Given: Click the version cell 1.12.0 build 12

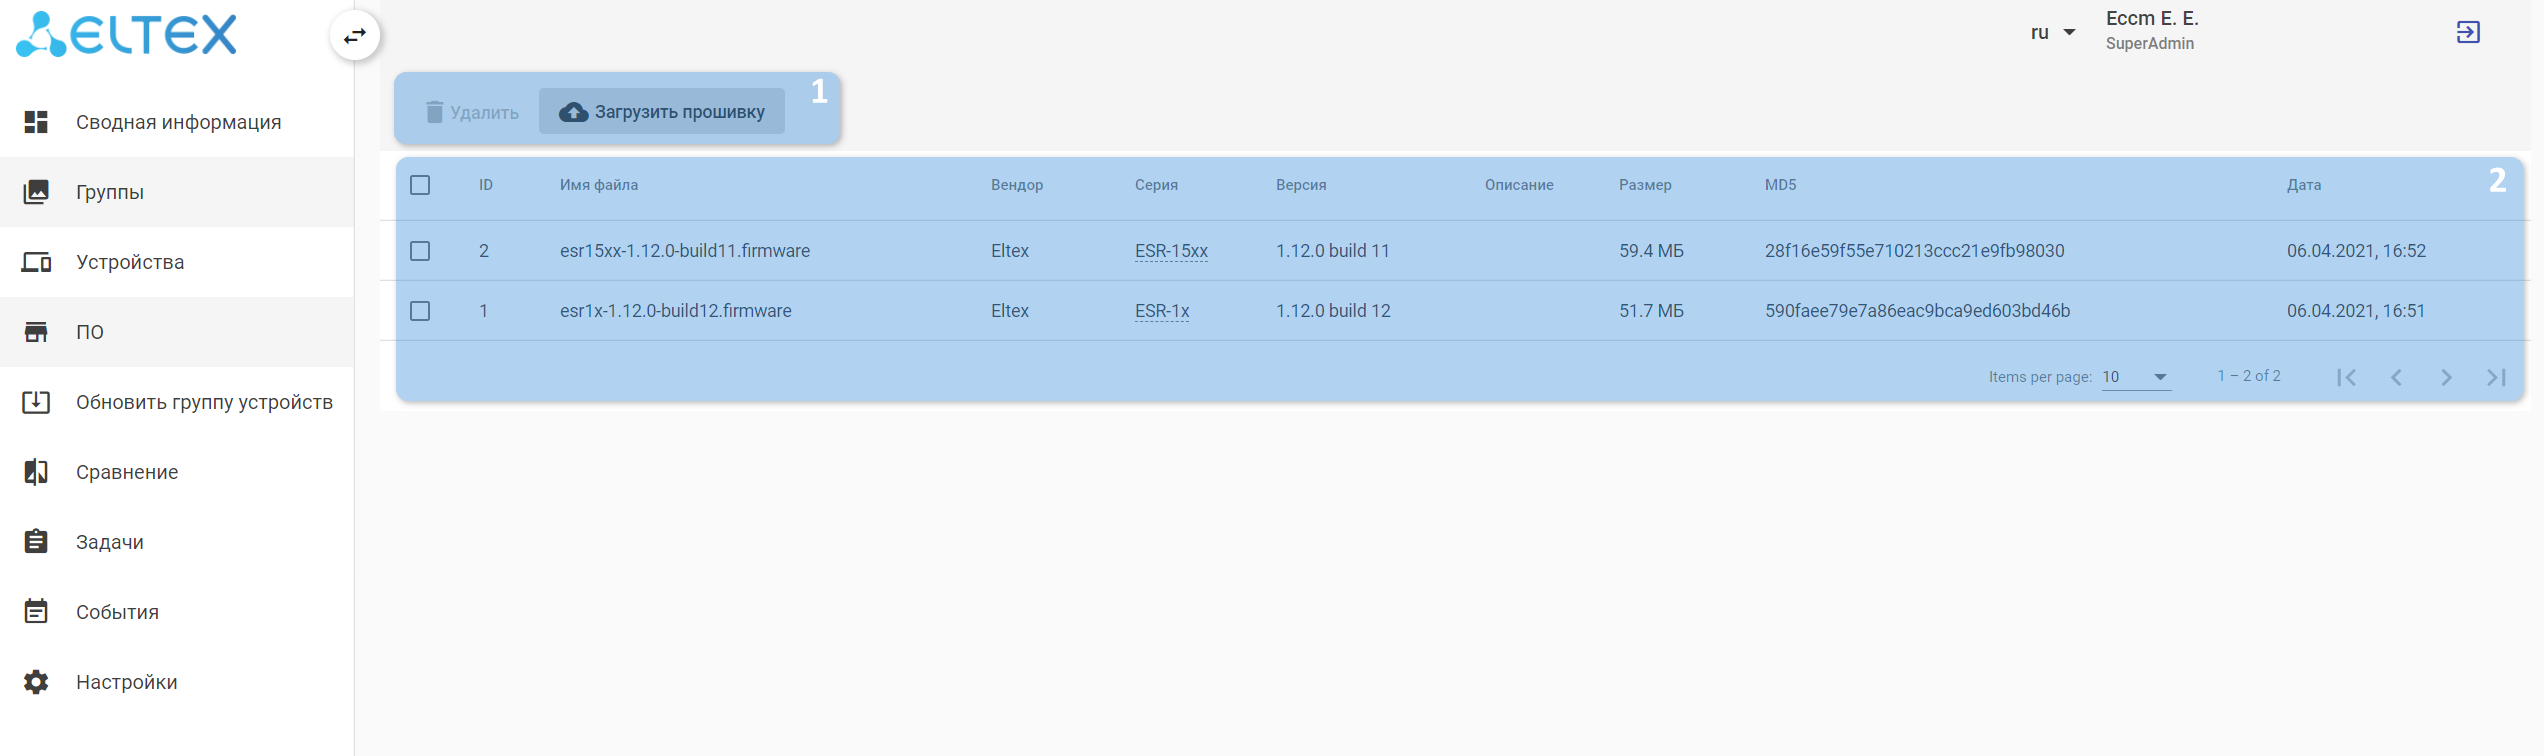Looking at the screenshot, I should click(1333, 311).
